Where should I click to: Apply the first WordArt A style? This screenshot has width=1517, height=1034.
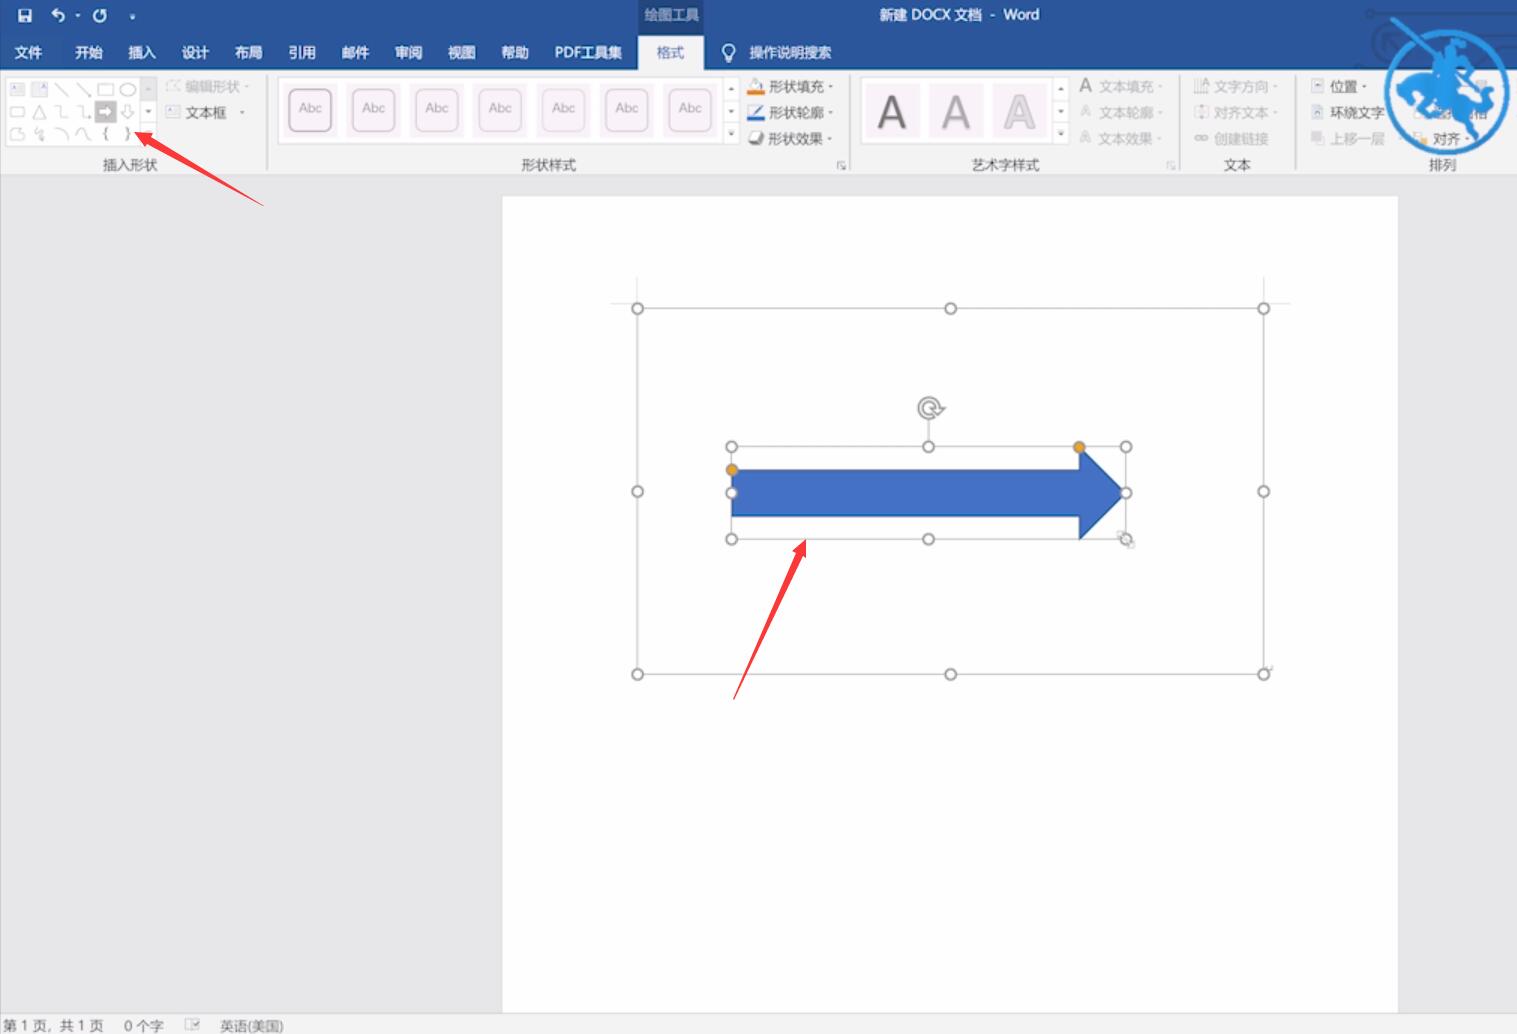[892, 111]
